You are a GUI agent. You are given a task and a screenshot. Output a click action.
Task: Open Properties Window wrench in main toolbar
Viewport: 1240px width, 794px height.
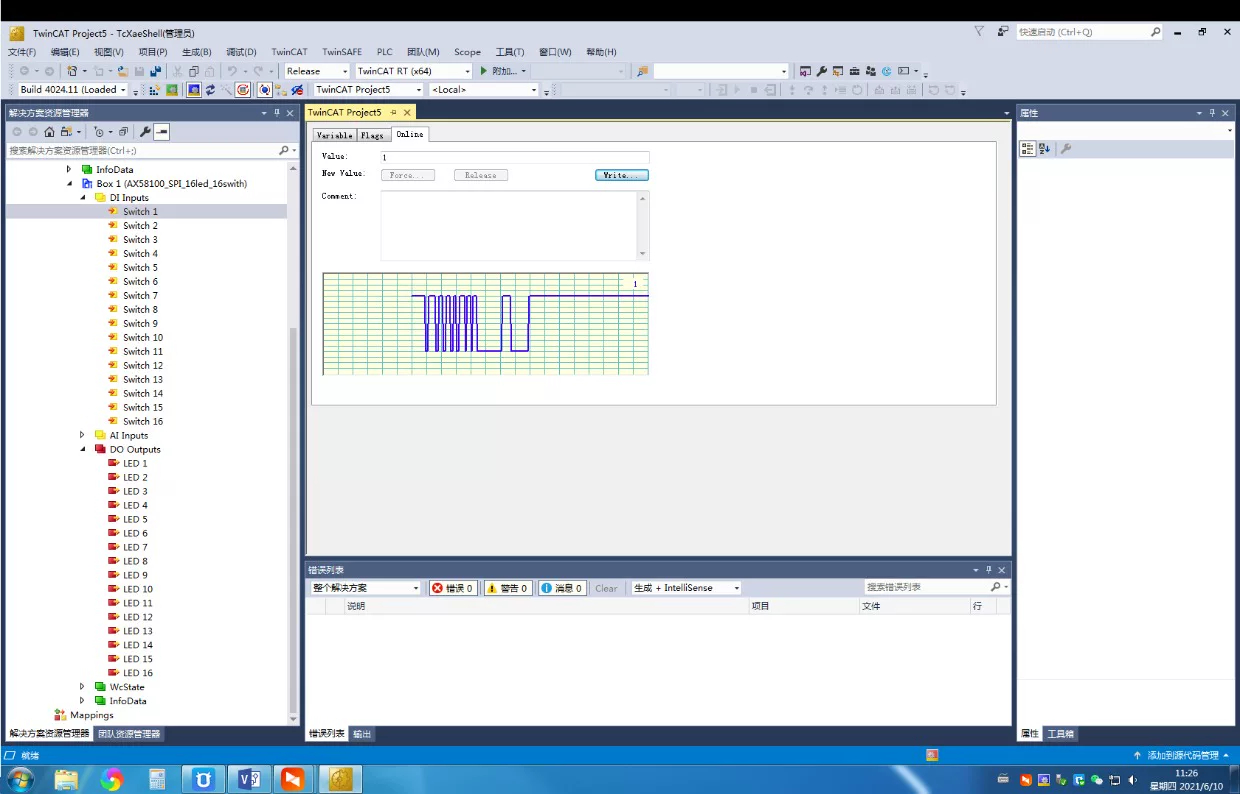point(821,71)
